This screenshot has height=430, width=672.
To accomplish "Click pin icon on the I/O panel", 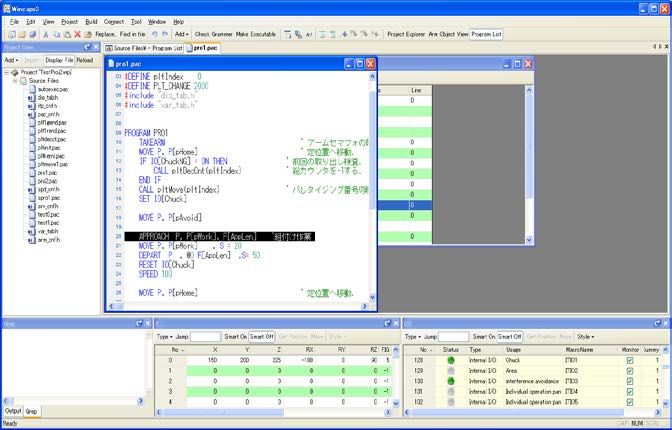I will point(657,324).
